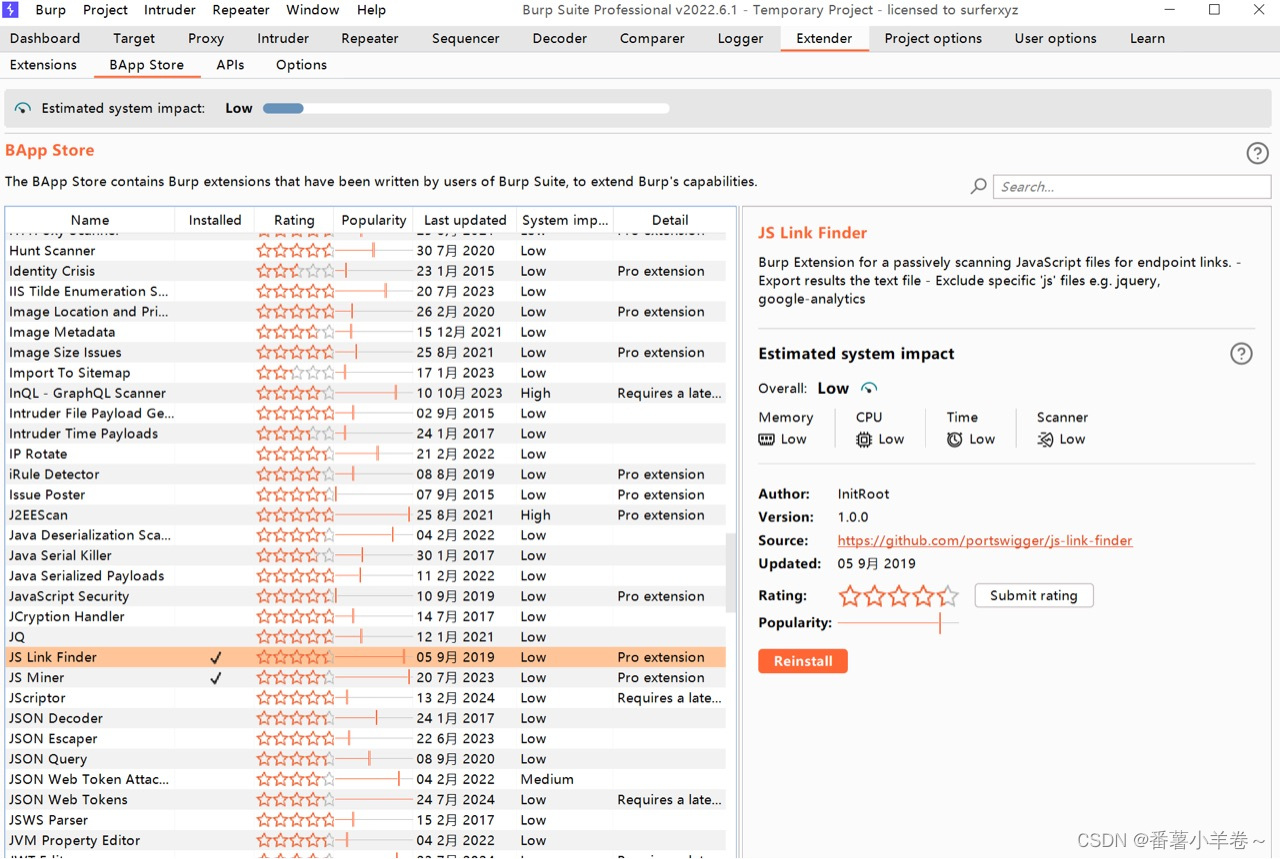Switch to the Extensions sub-tab
1280x859 pixels.
pos(43,65)
